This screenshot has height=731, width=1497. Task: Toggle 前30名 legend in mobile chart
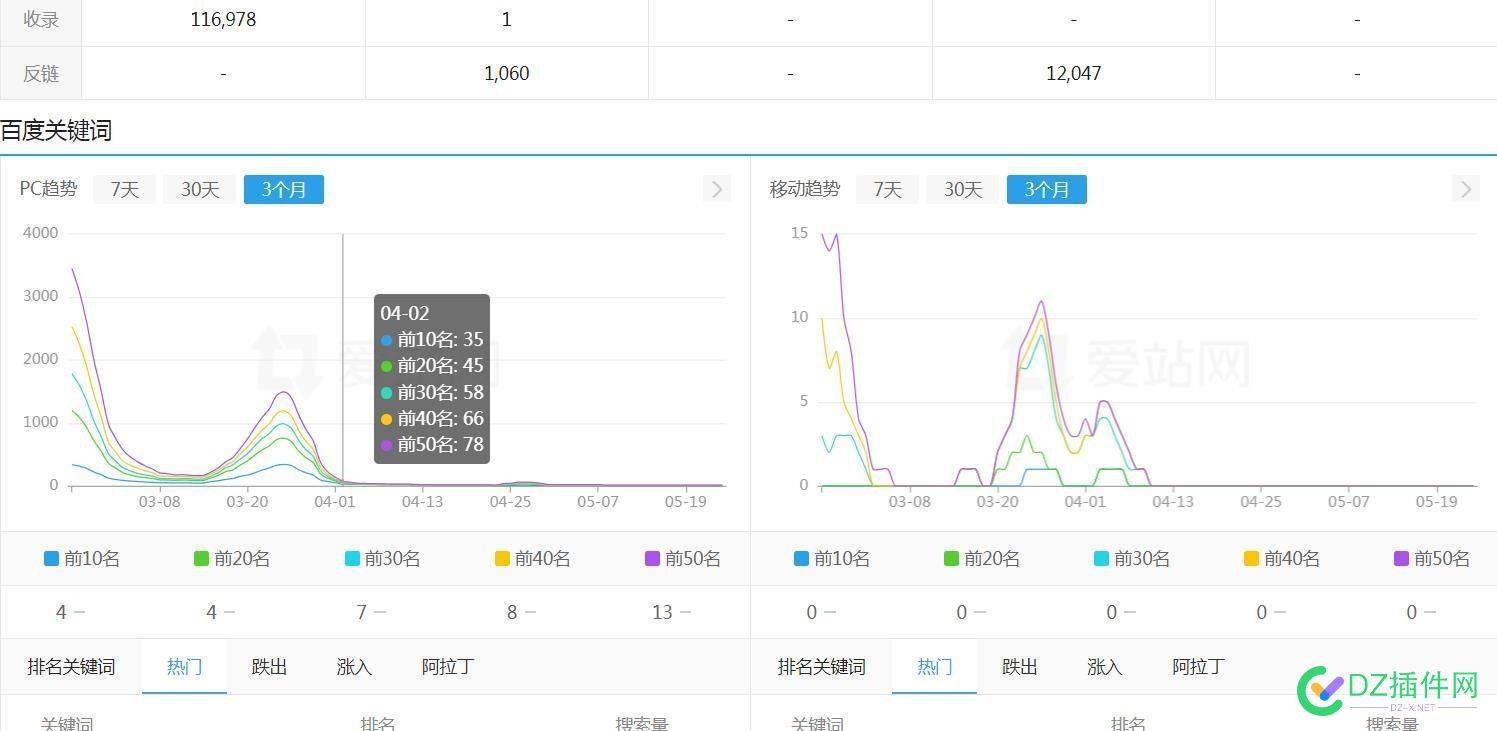1132,559
